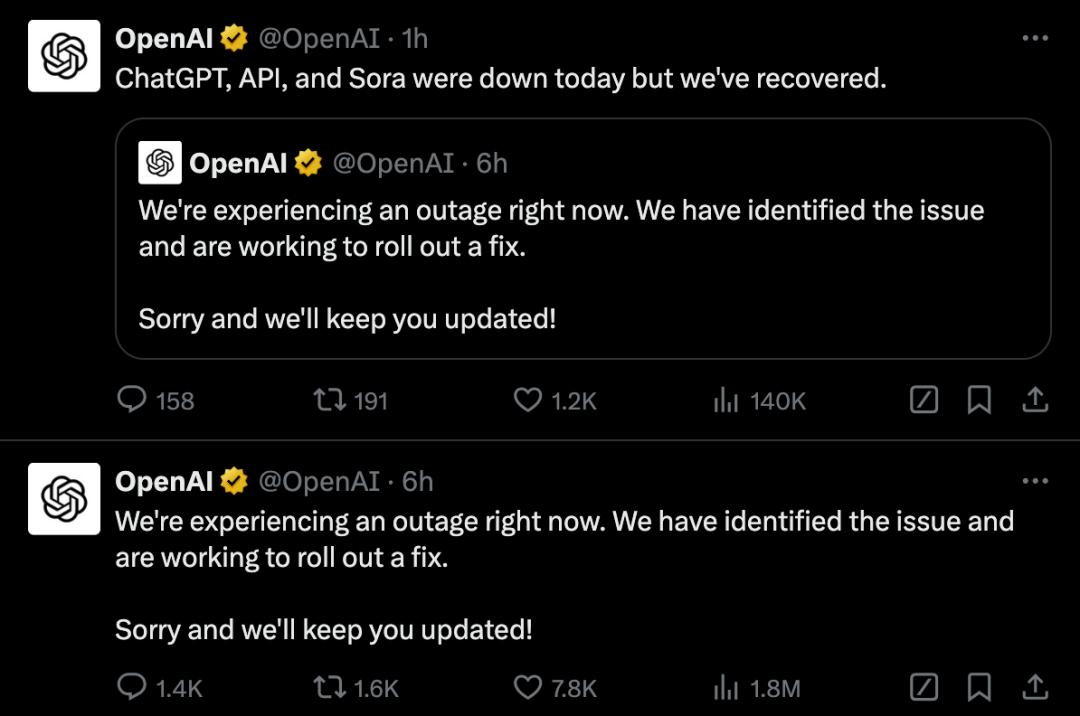The width and height of the screenshot is (1080, 716).
Task: Repost the tweet with 191 reposts
Action: pyautogui.click(x=329, y=401)
